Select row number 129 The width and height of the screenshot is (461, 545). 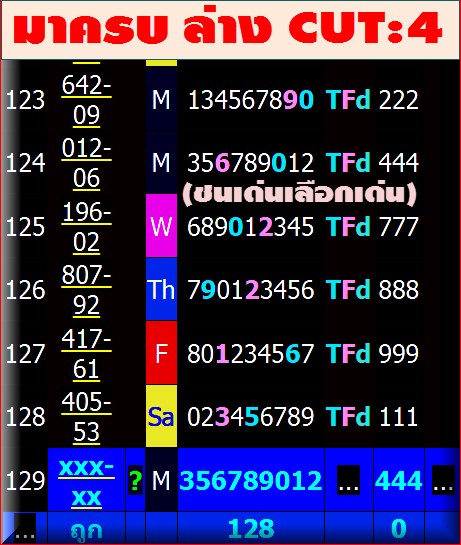(x=25, y=481)
